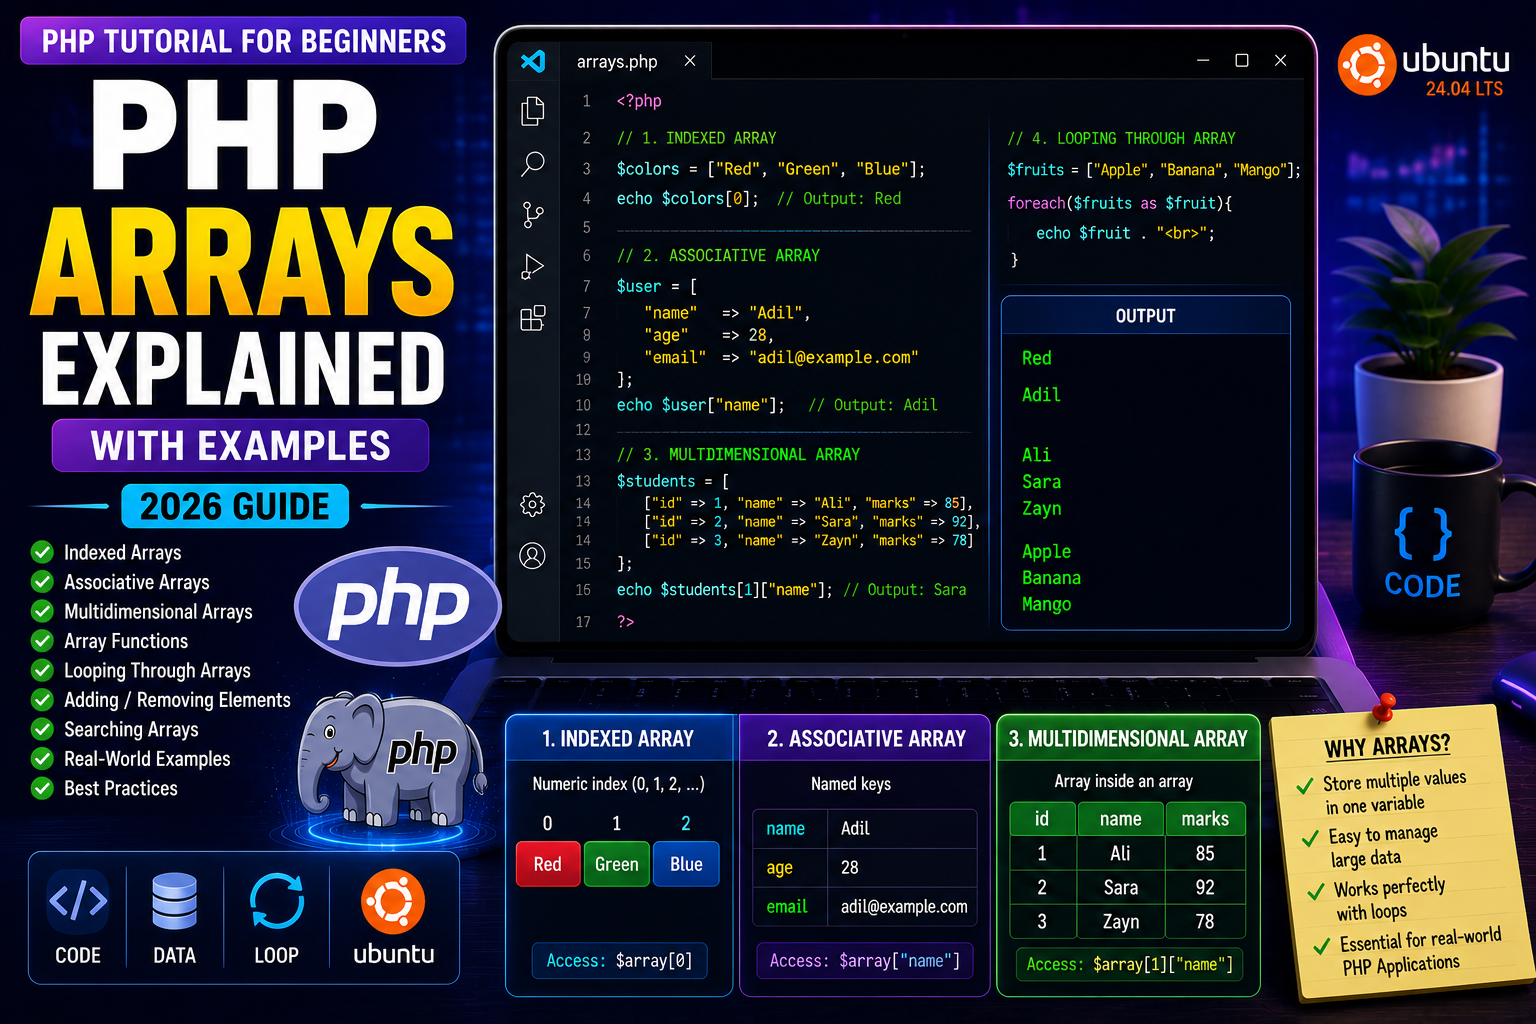This screenshot has height=1024, width=1536.
Task: Click the Access: $array["name"] box
Action: pyautogui.click(x=864, y=960)
